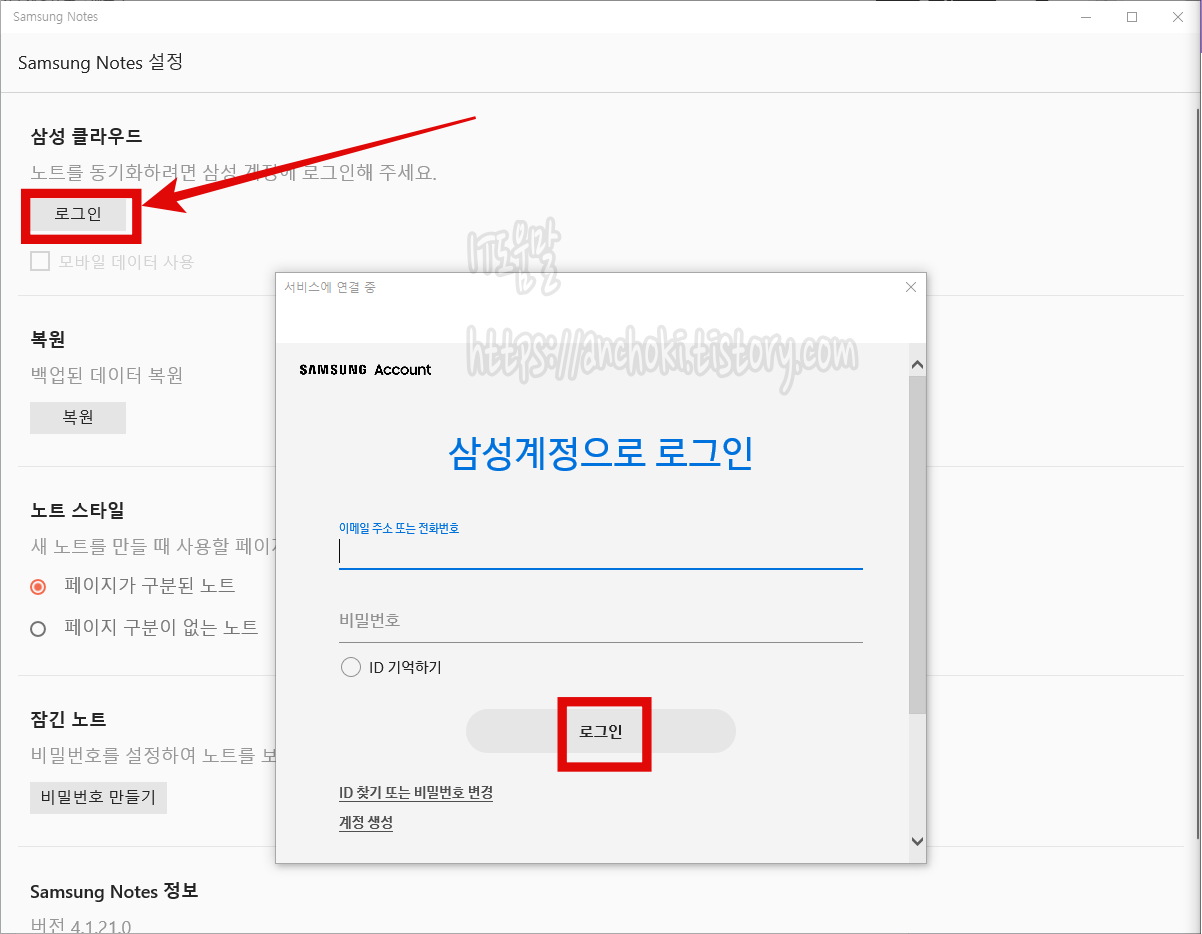
Task: Click the 백업된 데이터 복원 text
Action: (107, 376)
